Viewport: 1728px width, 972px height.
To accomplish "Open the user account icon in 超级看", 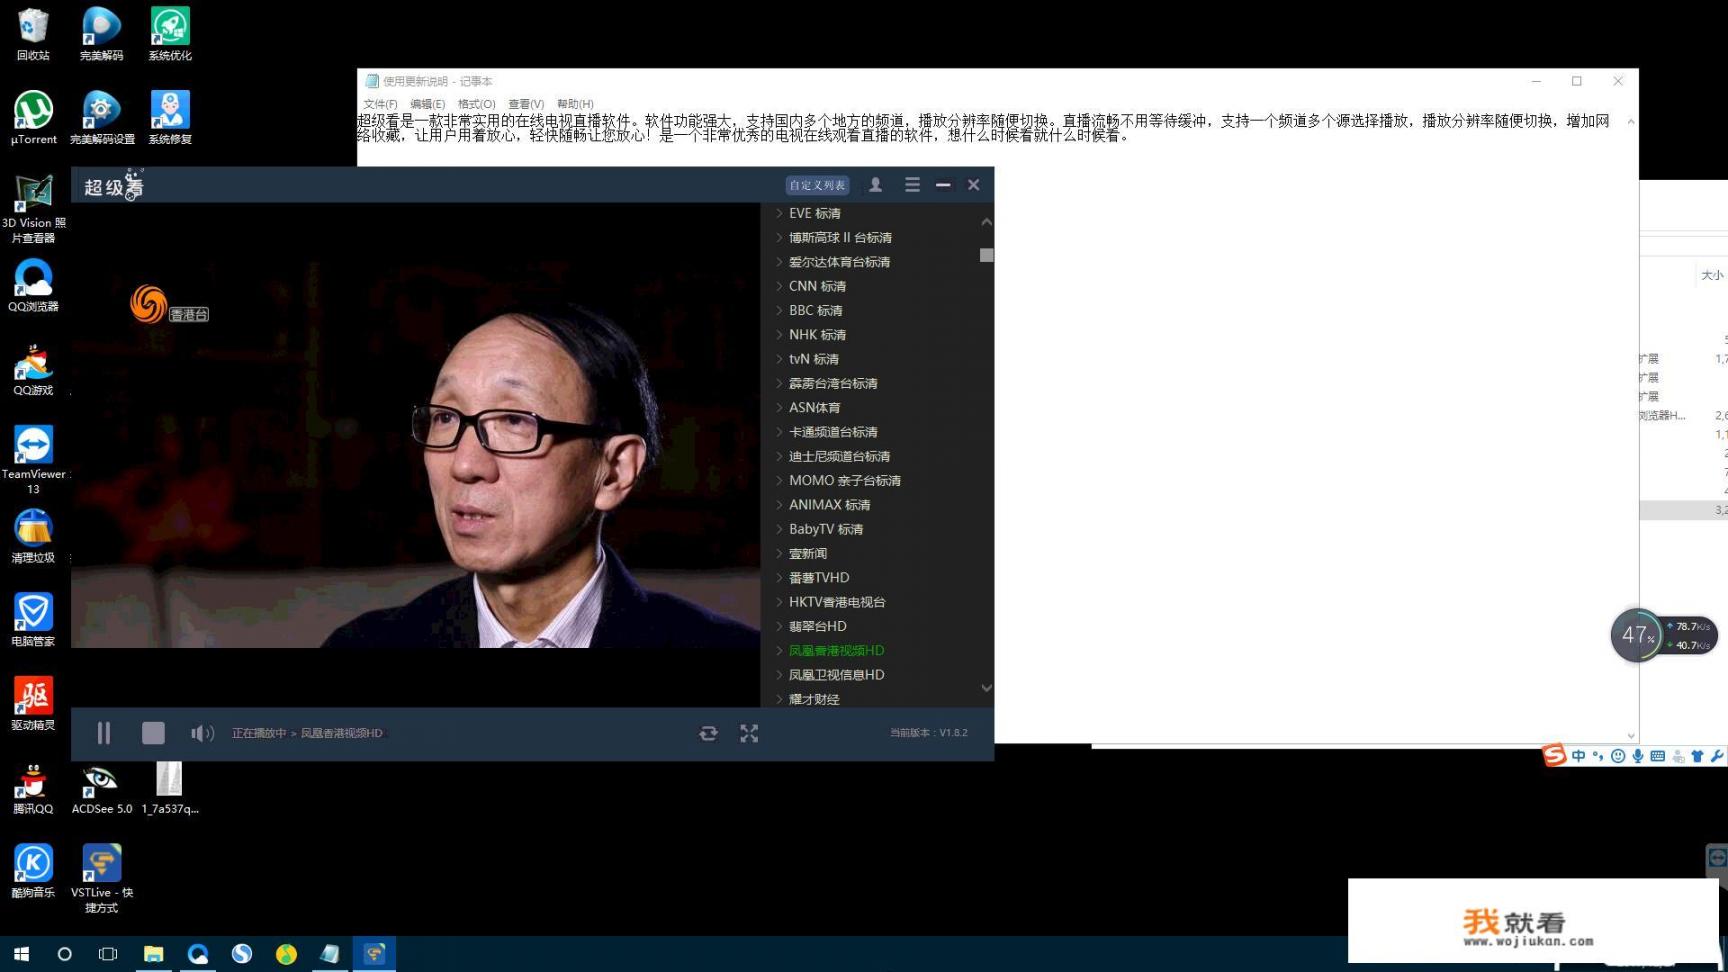I will (875, 185).
